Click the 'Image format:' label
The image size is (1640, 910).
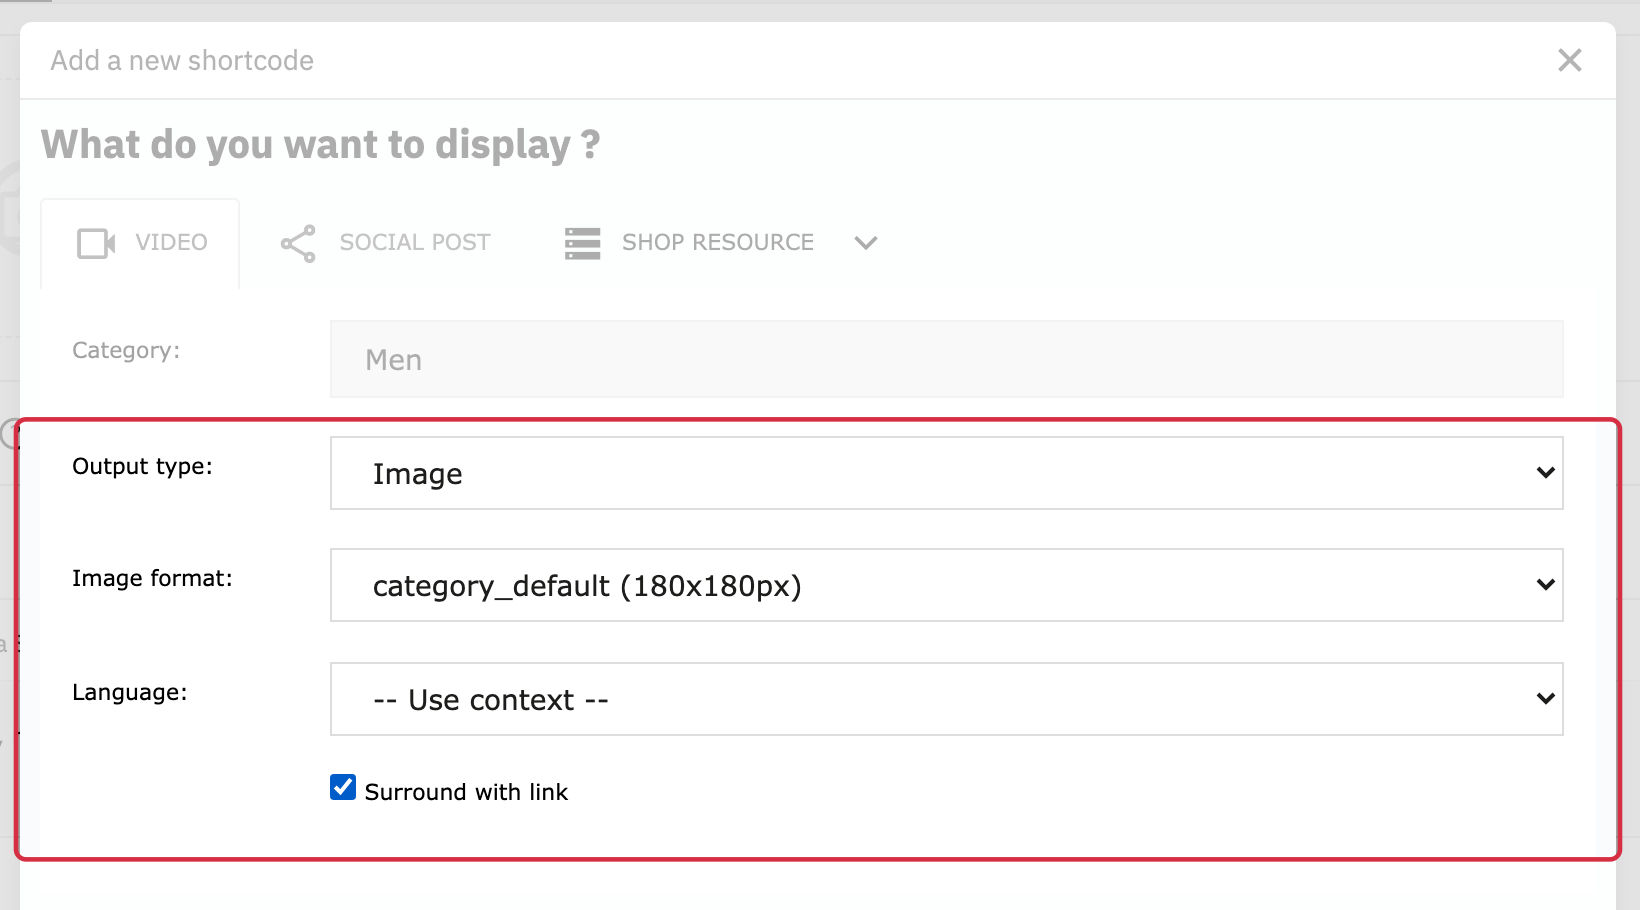pyautogui.click(x=152, y=579)
